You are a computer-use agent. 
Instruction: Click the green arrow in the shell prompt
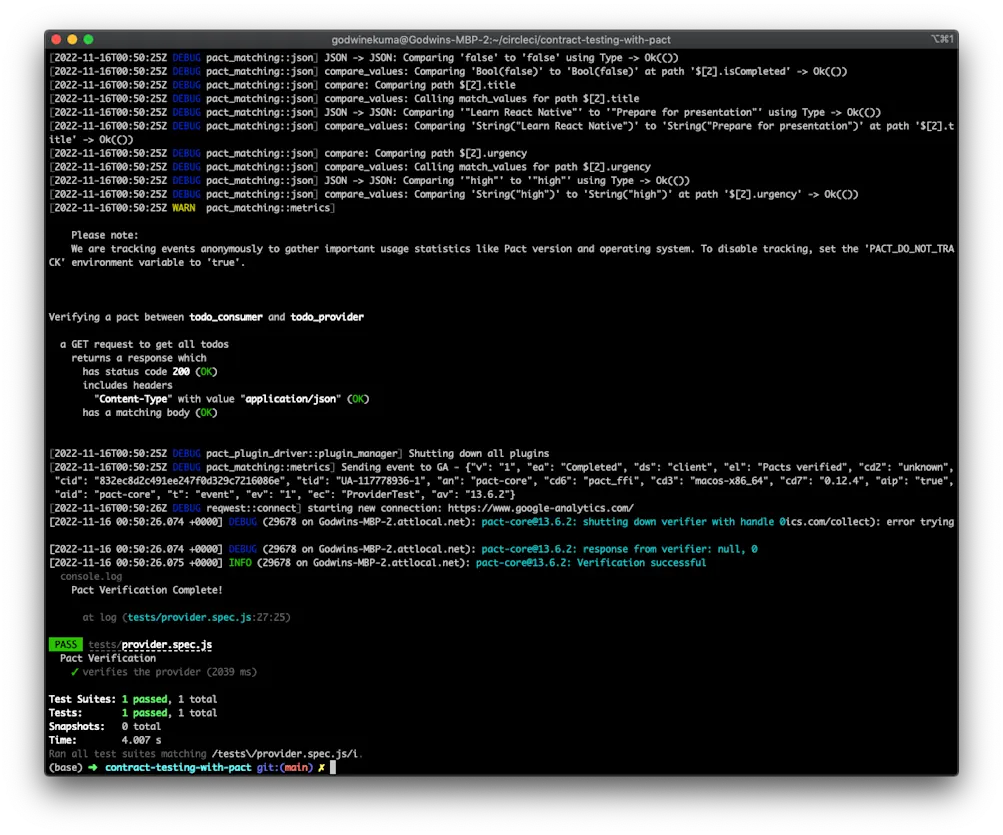pos(93,767)
